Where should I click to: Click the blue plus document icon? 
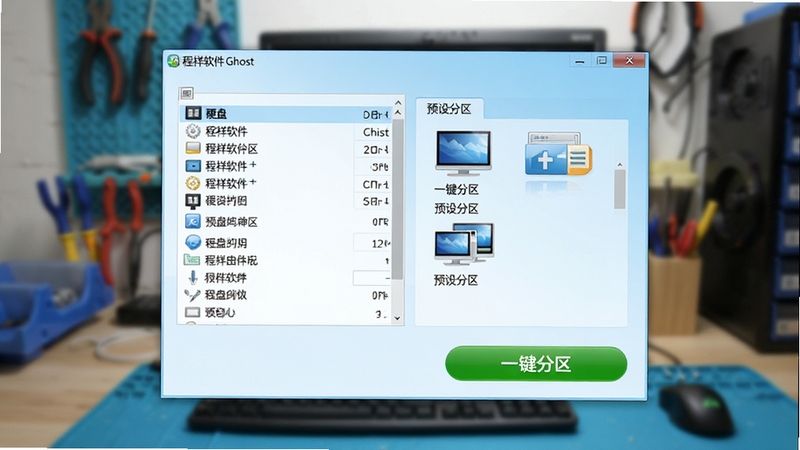coord(558,154)
